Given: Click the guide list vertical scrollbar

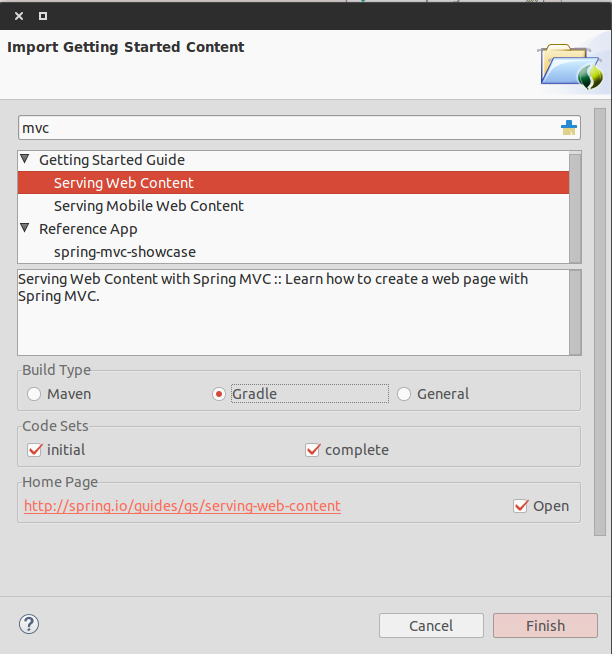Looking at the screenshot, I should click(575, 207).
